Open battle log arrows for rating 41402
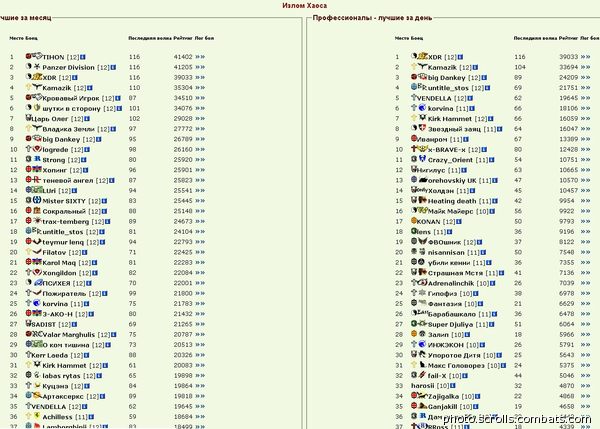The image size is (600, 429). pyautogui.click(x=200, y=57)
